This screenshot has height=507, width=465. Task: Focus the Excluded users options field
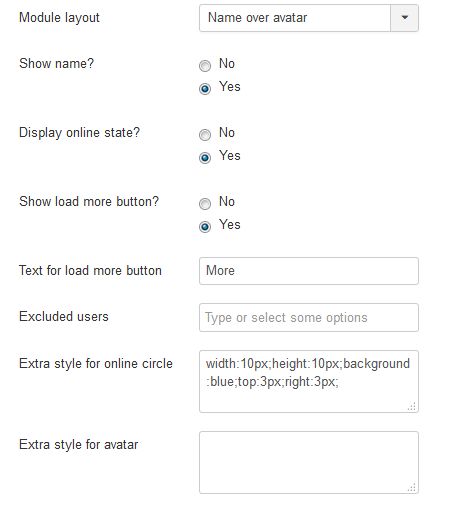tap(309, 317)
